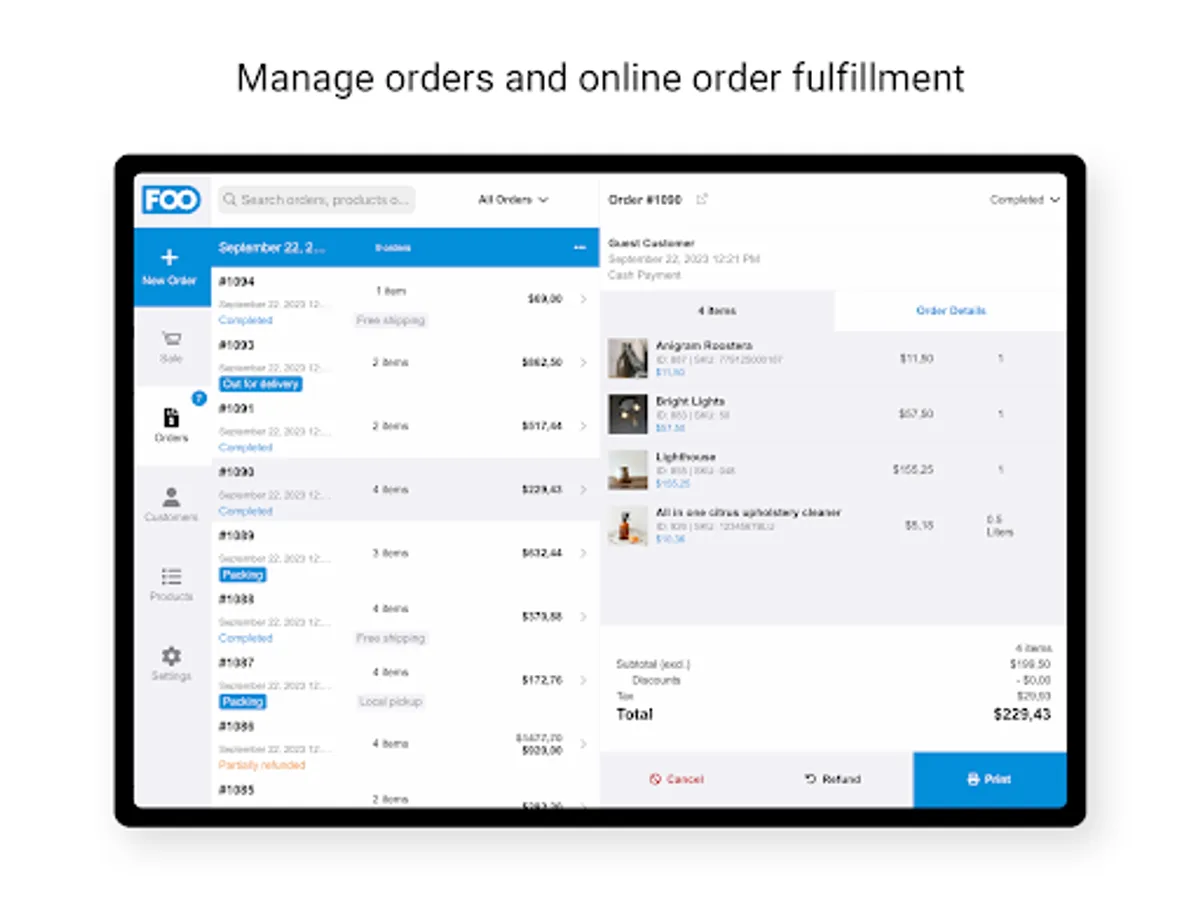Click the Local pickup tag
Viewport: 1200px width, 900px height.
coord(391,702)
